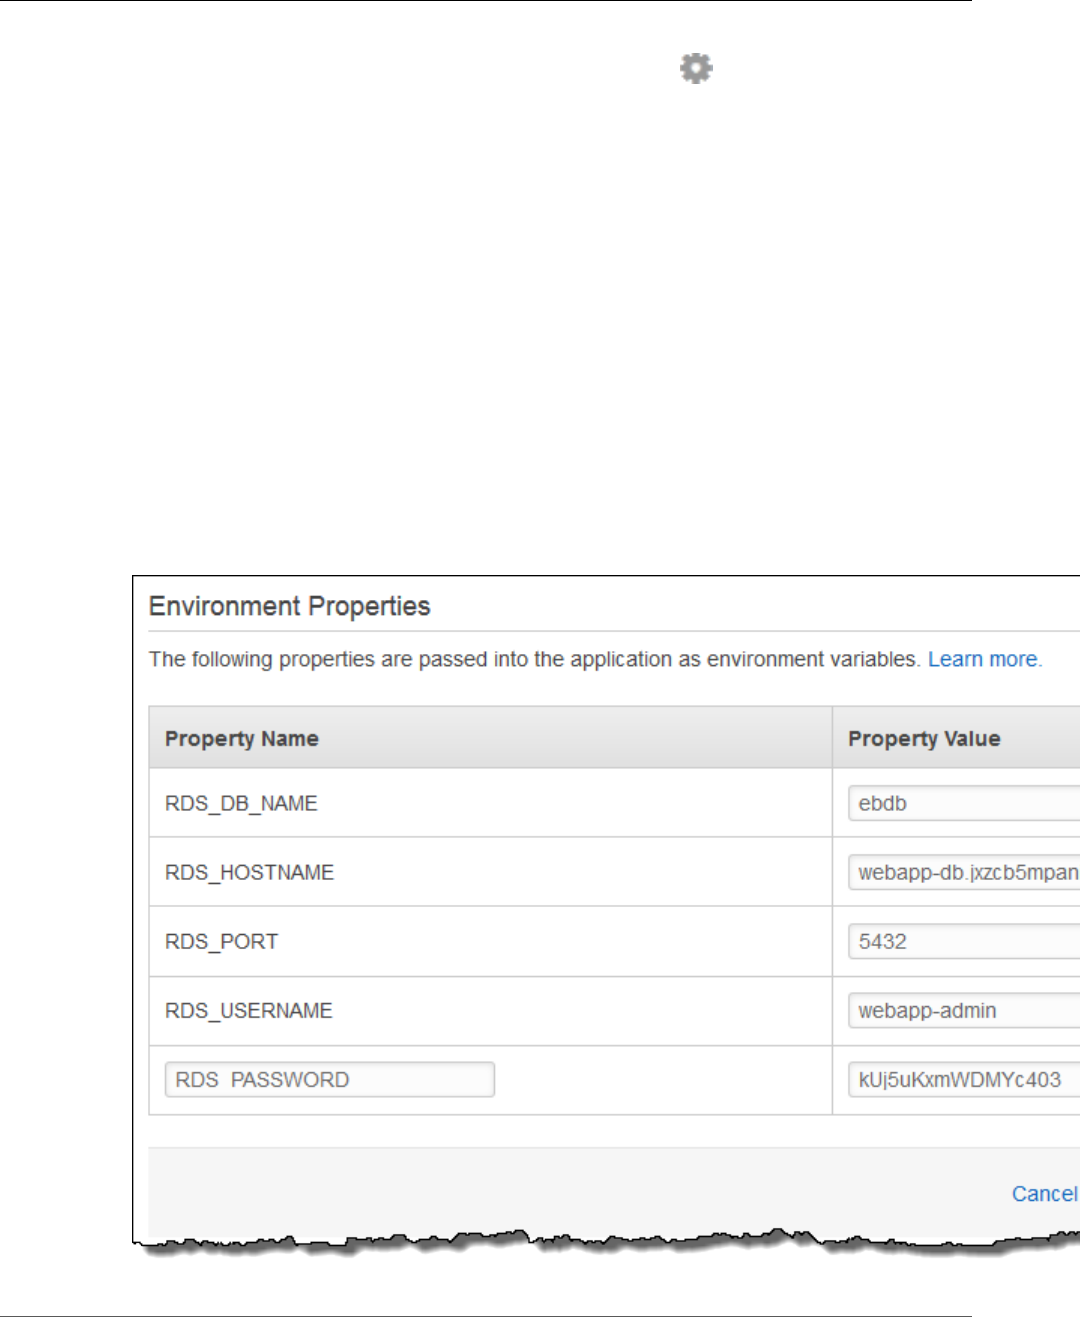
Task: Select the RDS_USERNAME property label
Action: (248, 1010)
